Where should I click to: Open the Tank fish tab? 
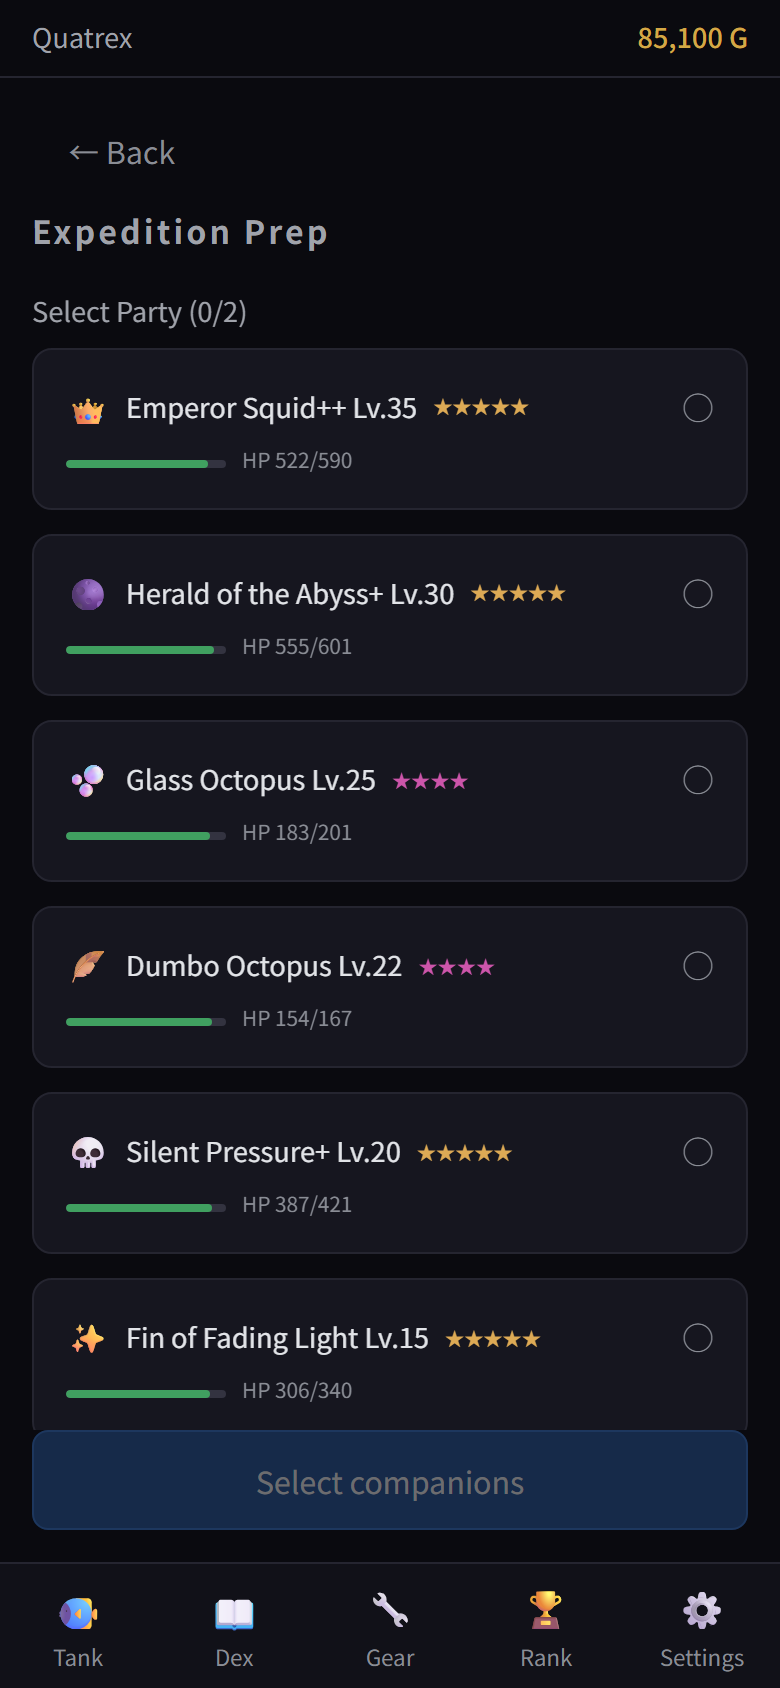click(x=78, y=1630)
